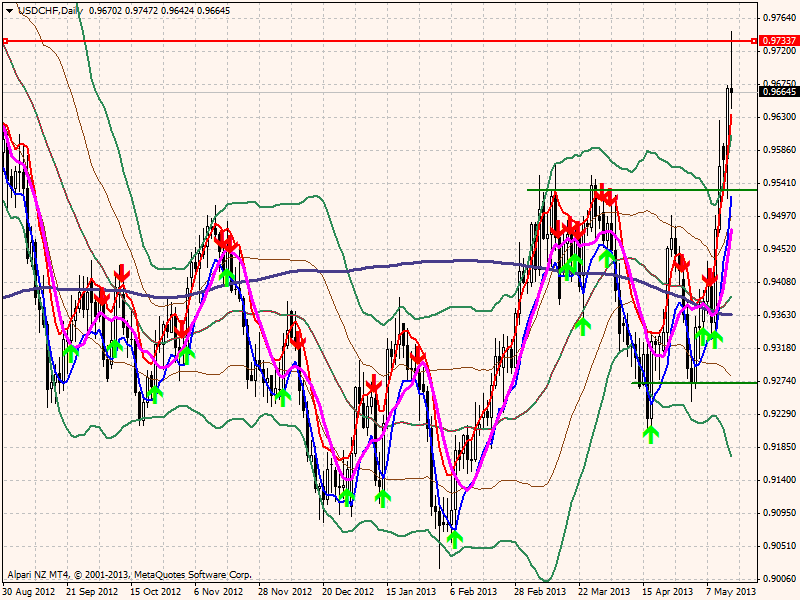The image size is (800, 600).
Task: Click the 0.92290 price axis label
Action: (x=779, y=414)
